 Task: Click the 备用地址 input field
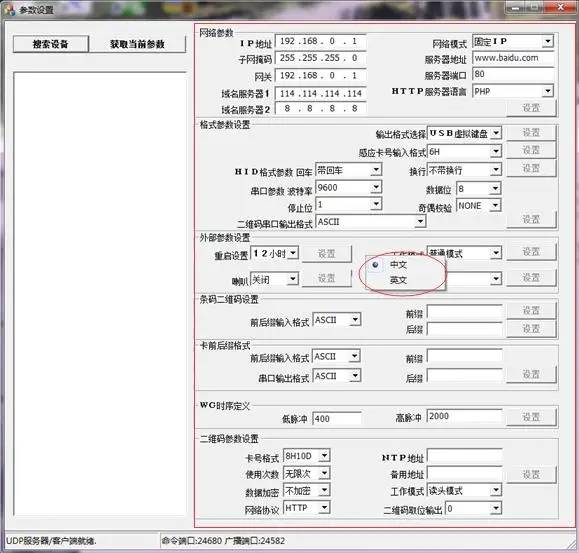pos(465,474)
